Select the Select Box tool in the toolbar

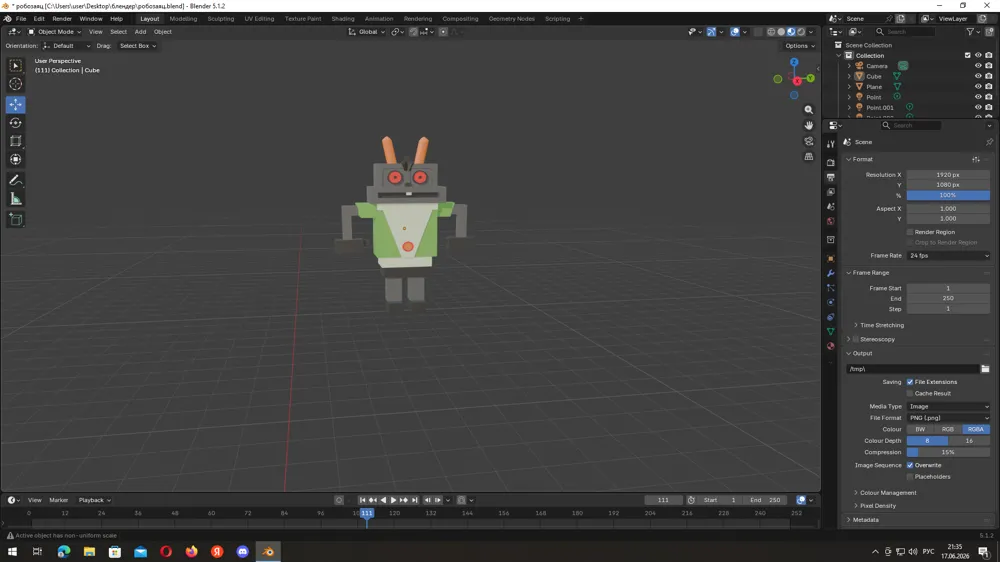click(15, 66)
